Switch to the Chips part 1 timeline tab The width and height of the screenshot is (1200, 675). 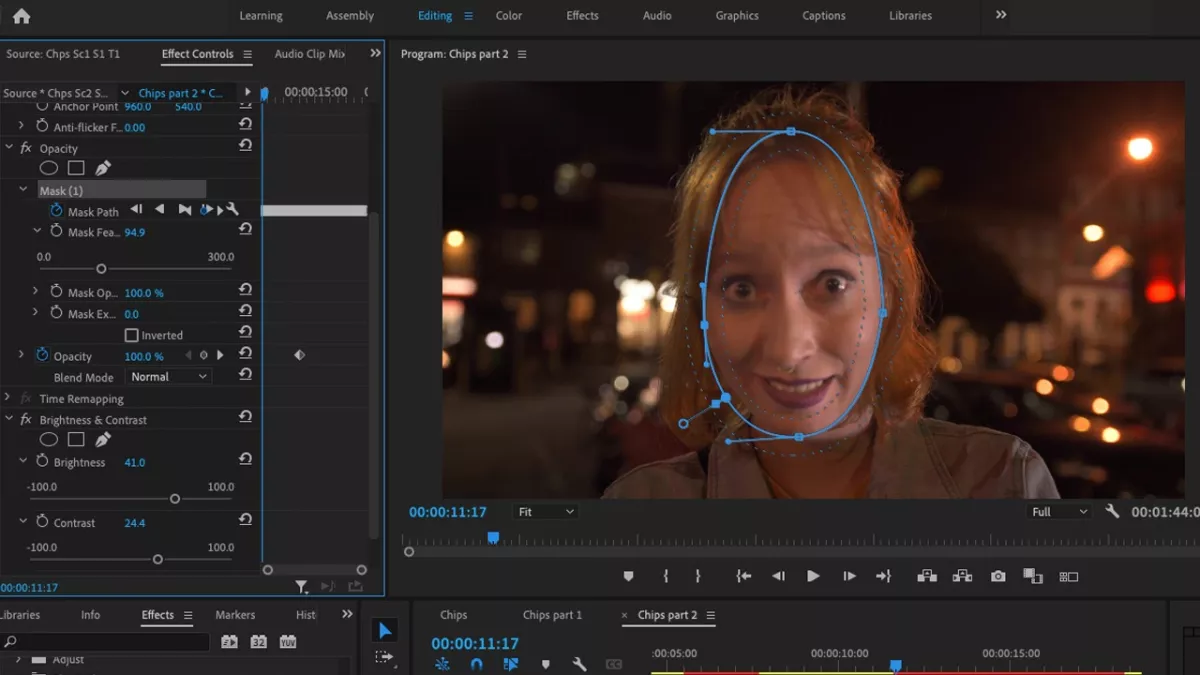(552, 615)
